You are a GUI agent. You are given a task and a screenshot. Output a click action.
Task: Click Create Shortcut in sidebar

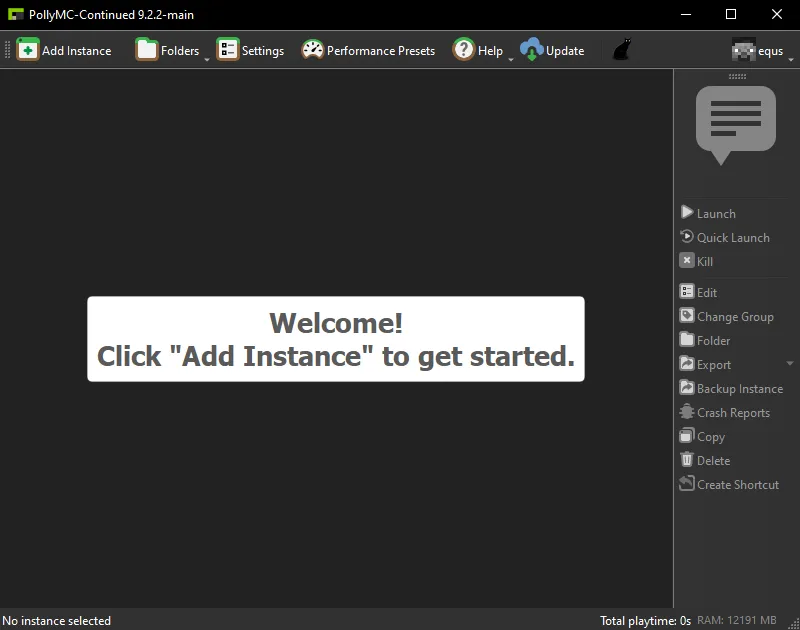tap(730, 484)
